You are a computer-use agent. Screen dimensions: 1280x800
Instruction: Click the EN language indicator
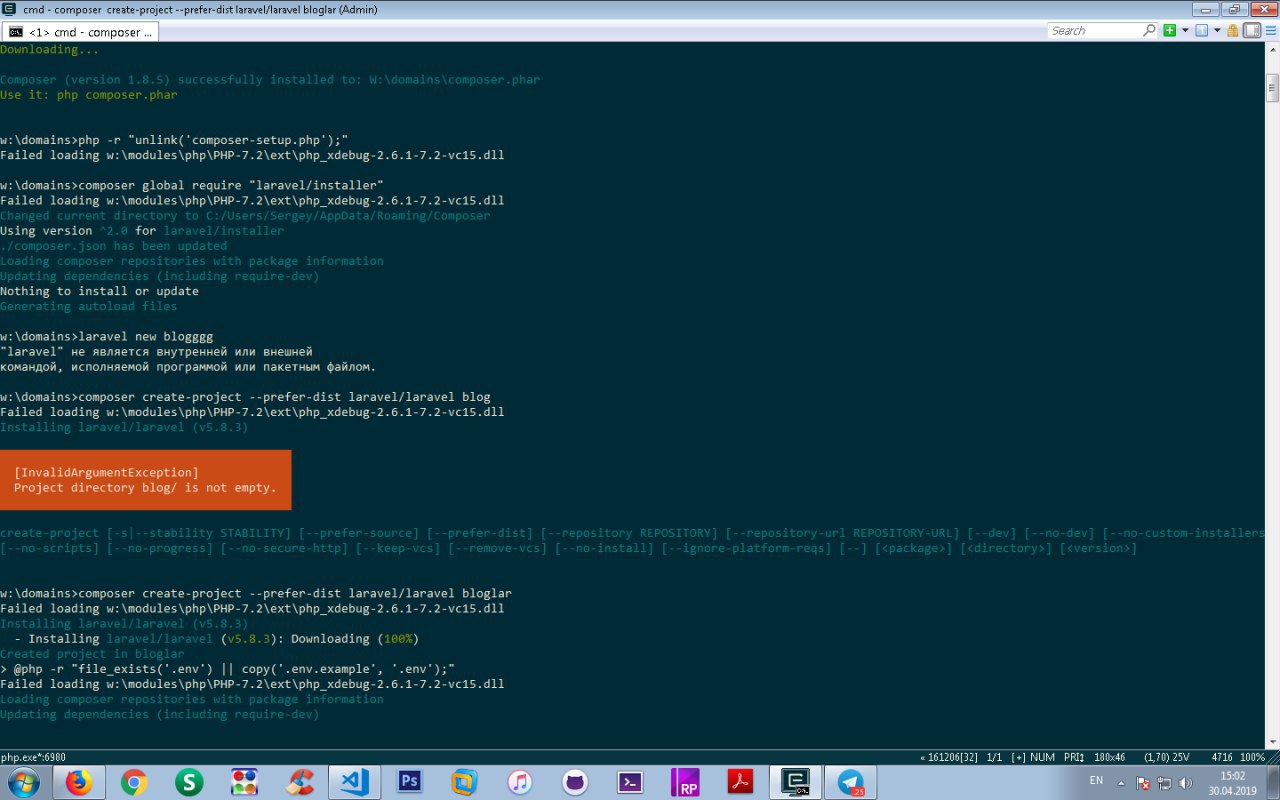point(1096,780)
